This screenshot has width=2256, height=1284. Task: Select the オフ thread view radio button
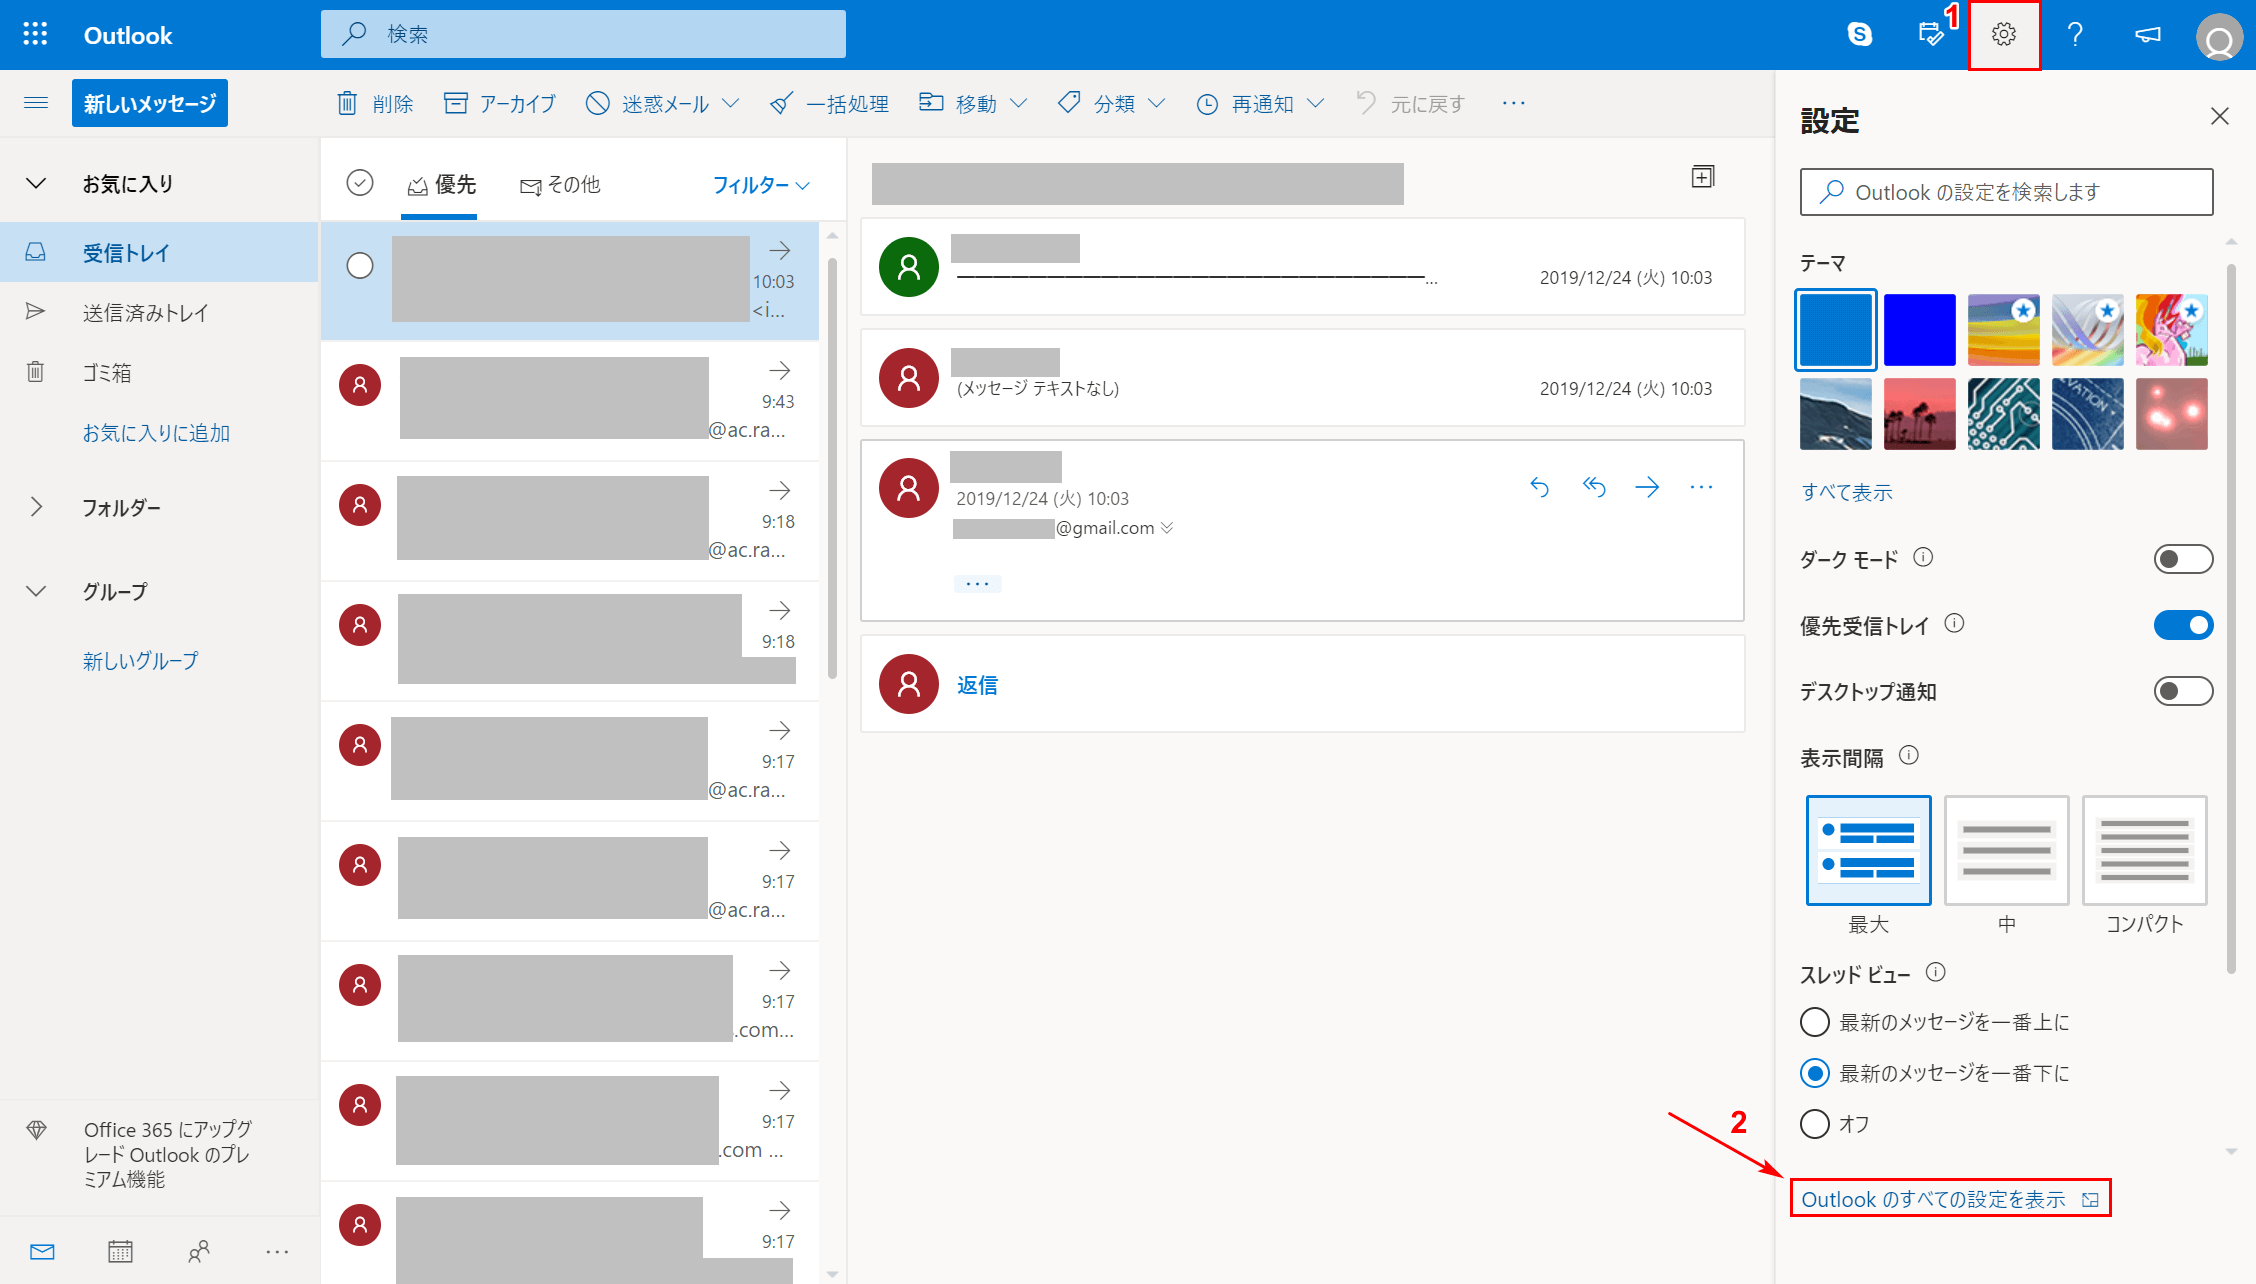click(x=1814, y=1124)
